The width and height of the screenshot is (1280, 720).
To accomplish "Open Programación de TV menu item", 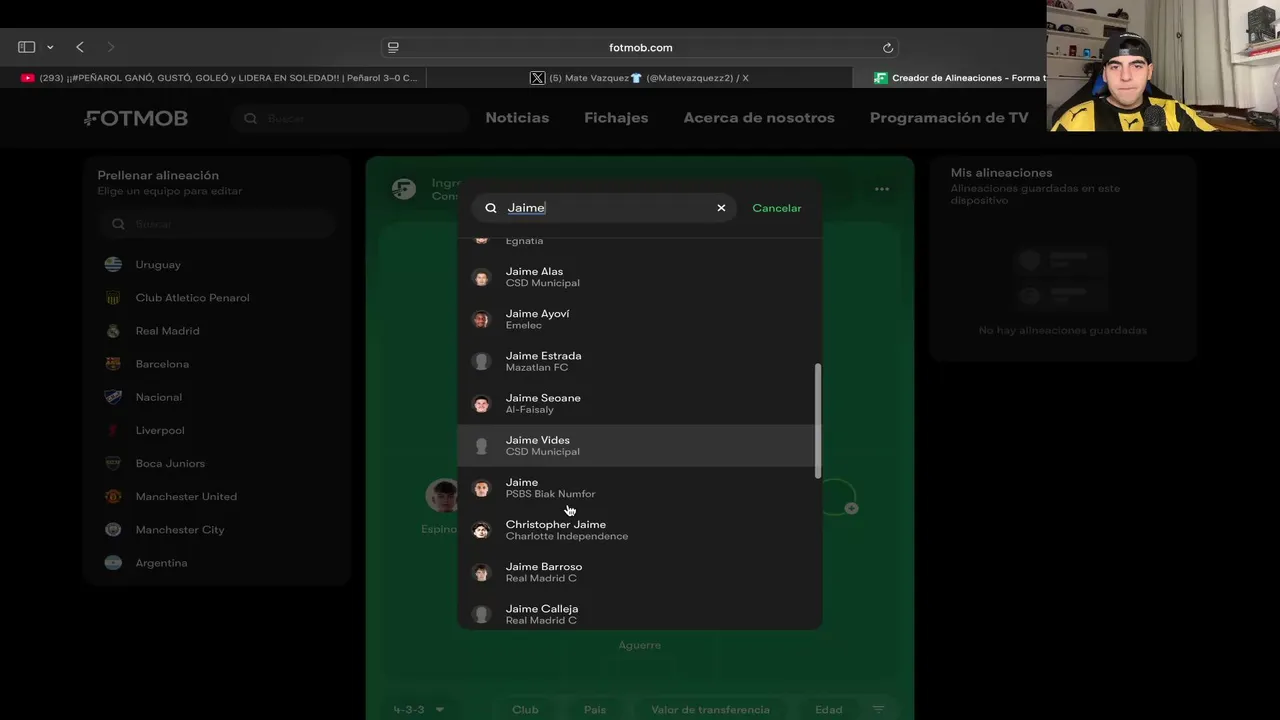I will coord(949,118).
